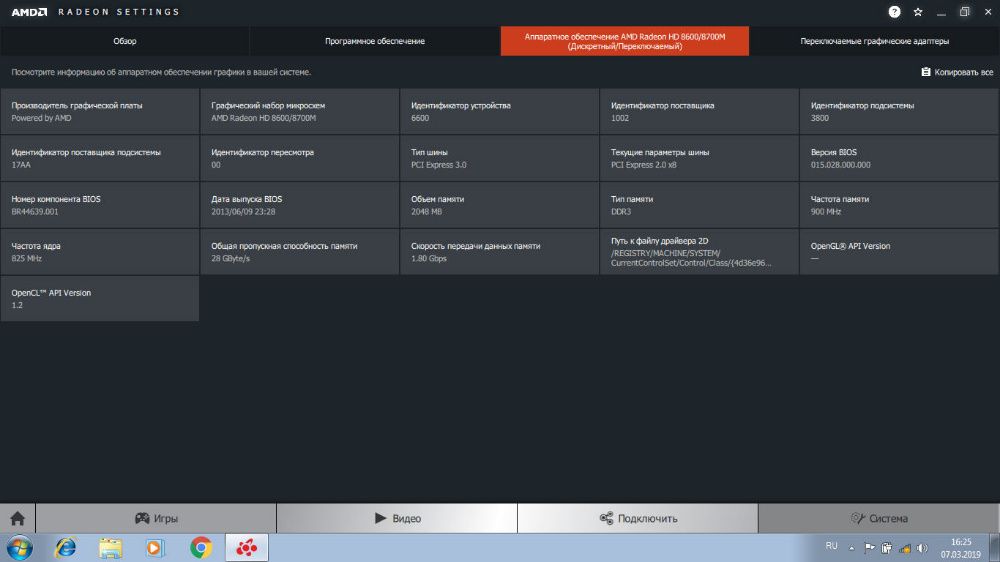Select the Тип памяти DDR3 tile
Viewport: 1000px width, 562px height.
coord(699,205)
